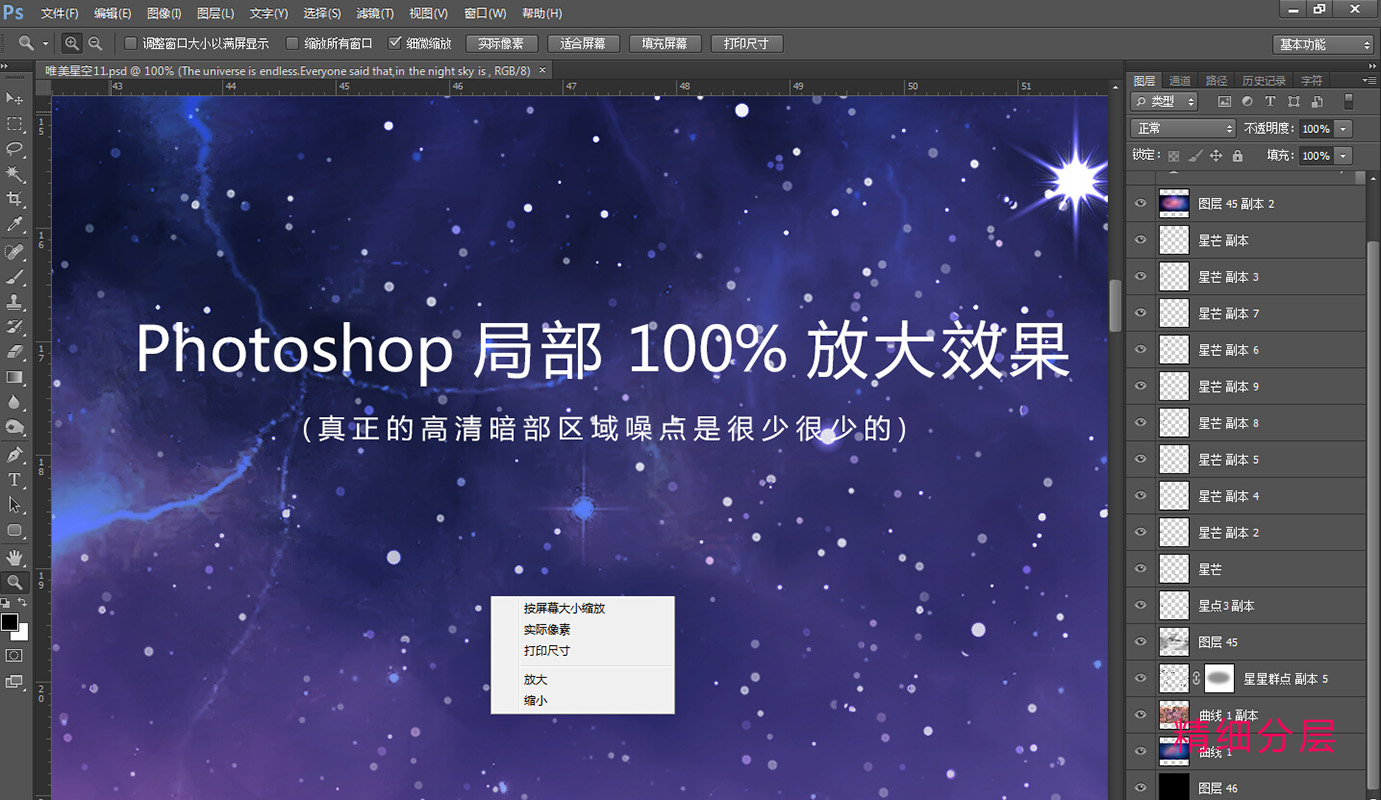Image resolution: width=1381 pixels, height=800 pixels.
Task: Select the Rounded Rectangle shape tool
Action: pos(15,530)
